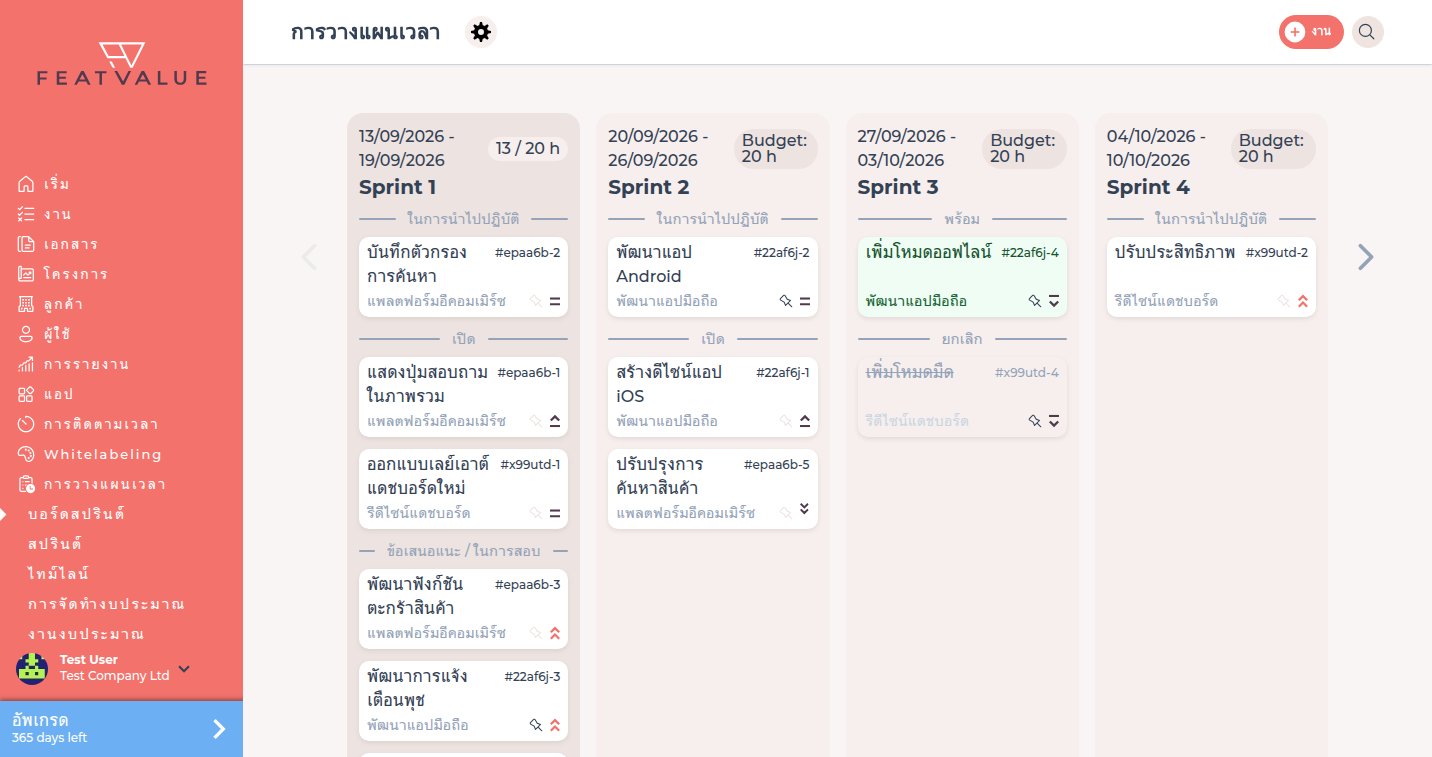
Task: Open การจัดทำงบประมาณ submenu link
Action: pyautogui.click(x=106, y=604)
